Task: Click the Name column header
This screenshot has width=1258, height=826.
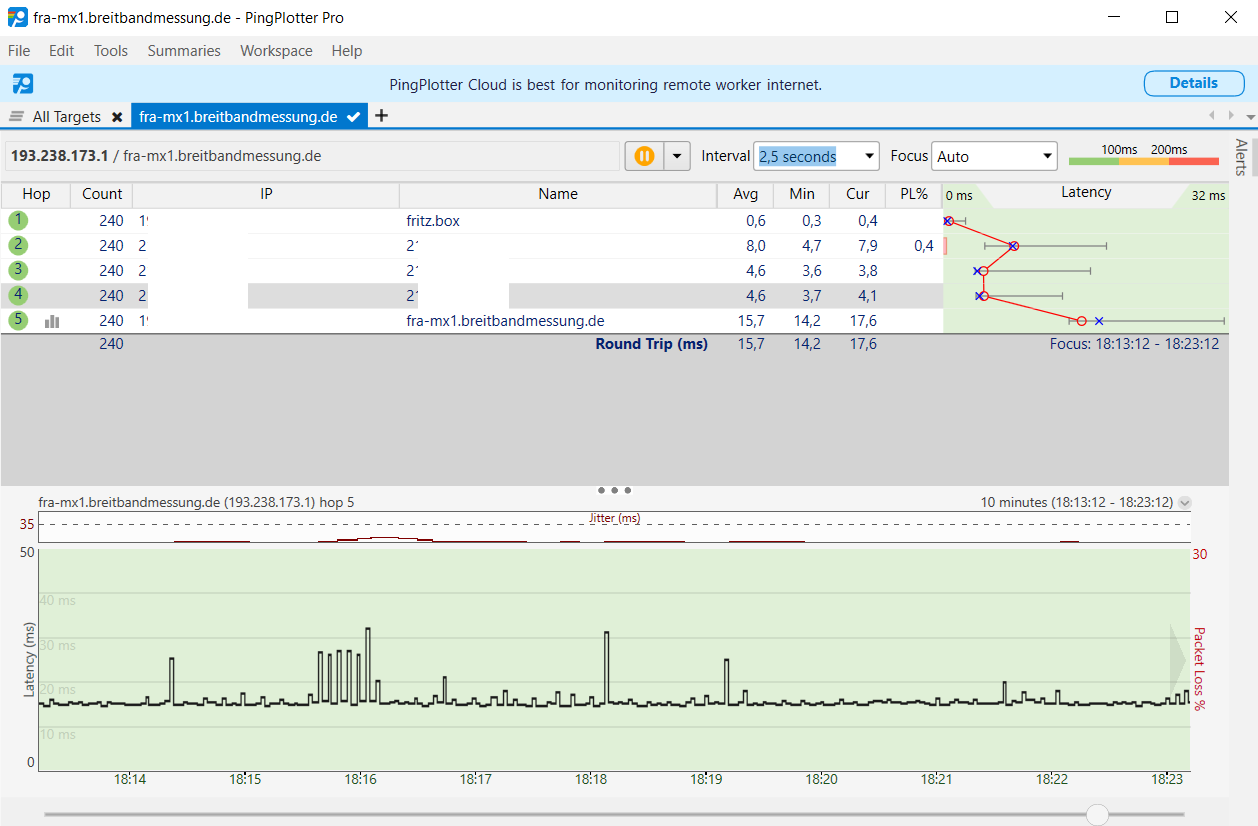Action: [x=558, y=194]
